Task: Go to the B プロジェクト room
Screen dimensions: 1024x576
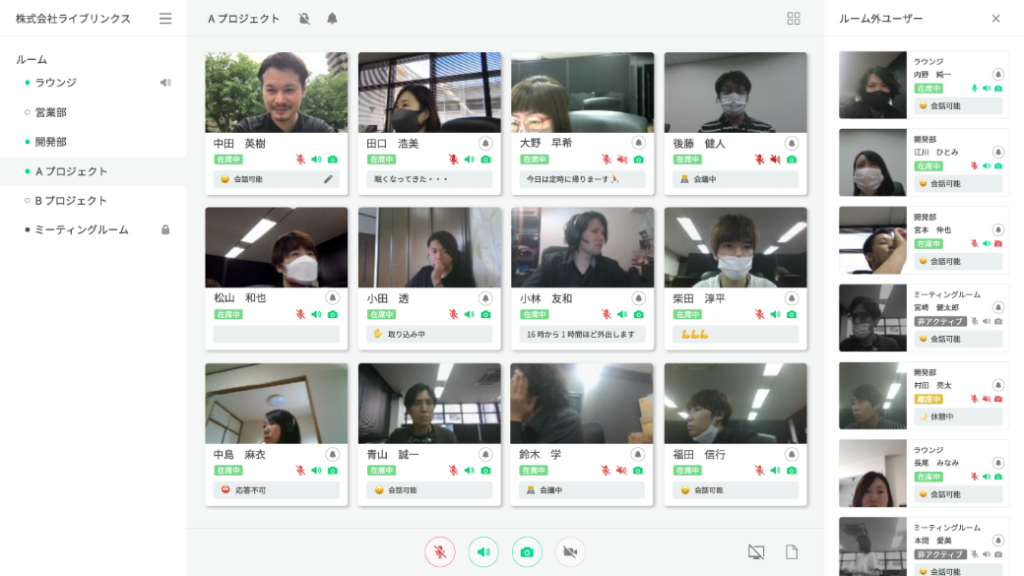Action: tap(70, 201)
